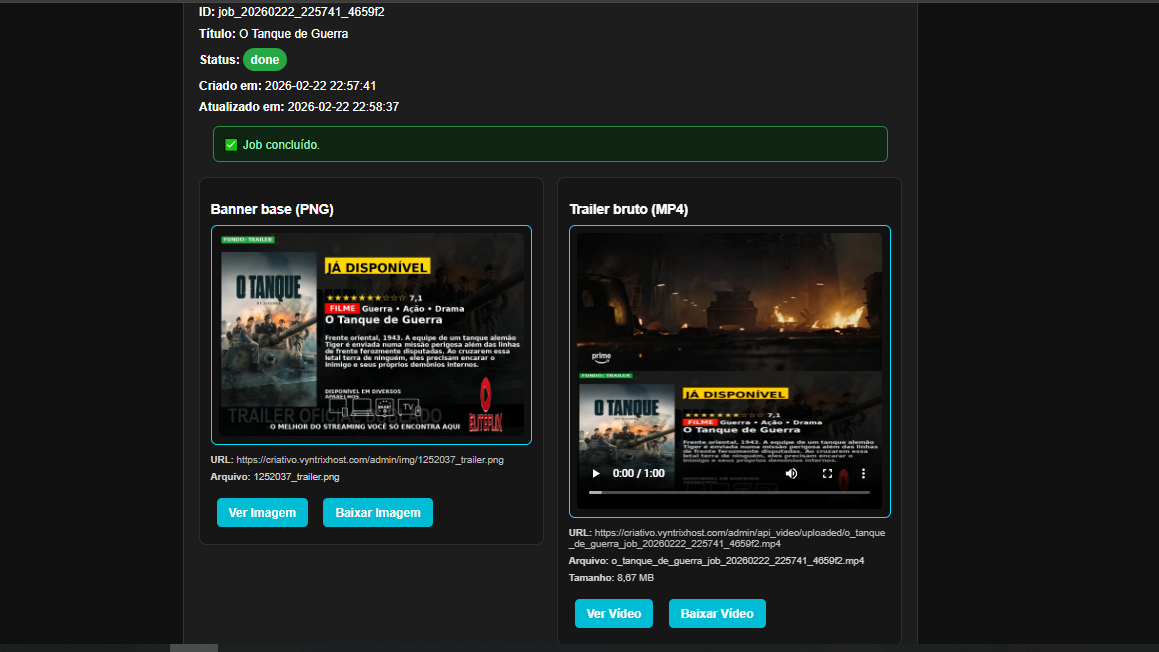
Task: Click the Prime logo in trailer video
Action: click(x=601, y=356)
